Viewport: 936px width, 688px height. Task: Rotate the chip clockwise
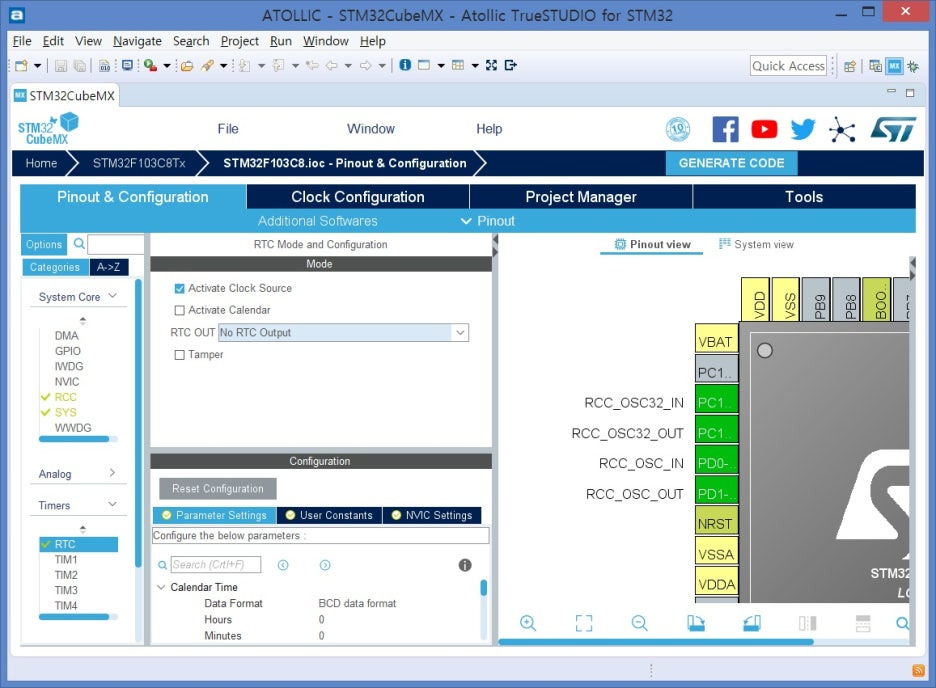pyautogui.click(x=695, y=623)
